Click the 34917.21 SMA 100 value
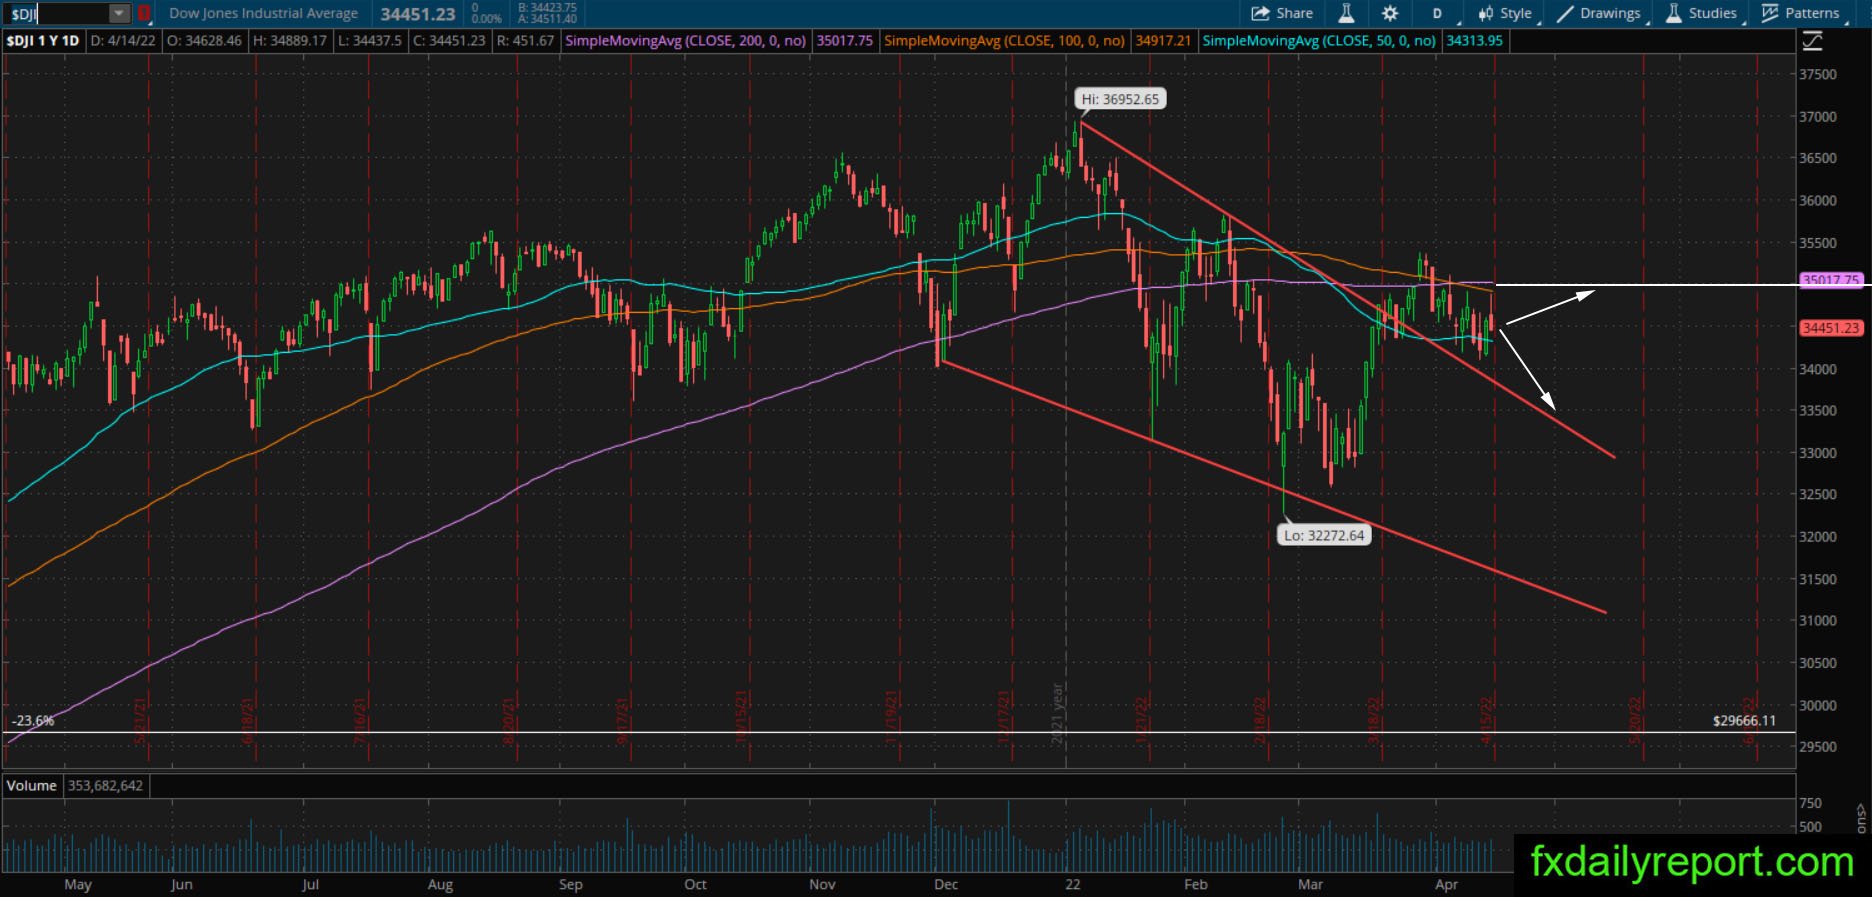The width and height of the screenshot is (1872, 897). tap(1164, 41)
